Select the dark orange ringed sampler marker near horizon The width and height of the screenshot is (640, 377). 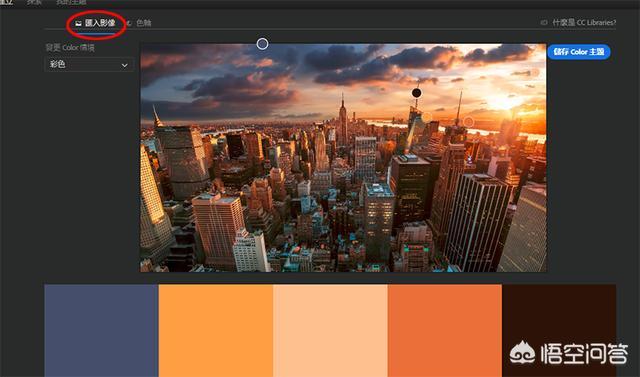coord(469,122)
